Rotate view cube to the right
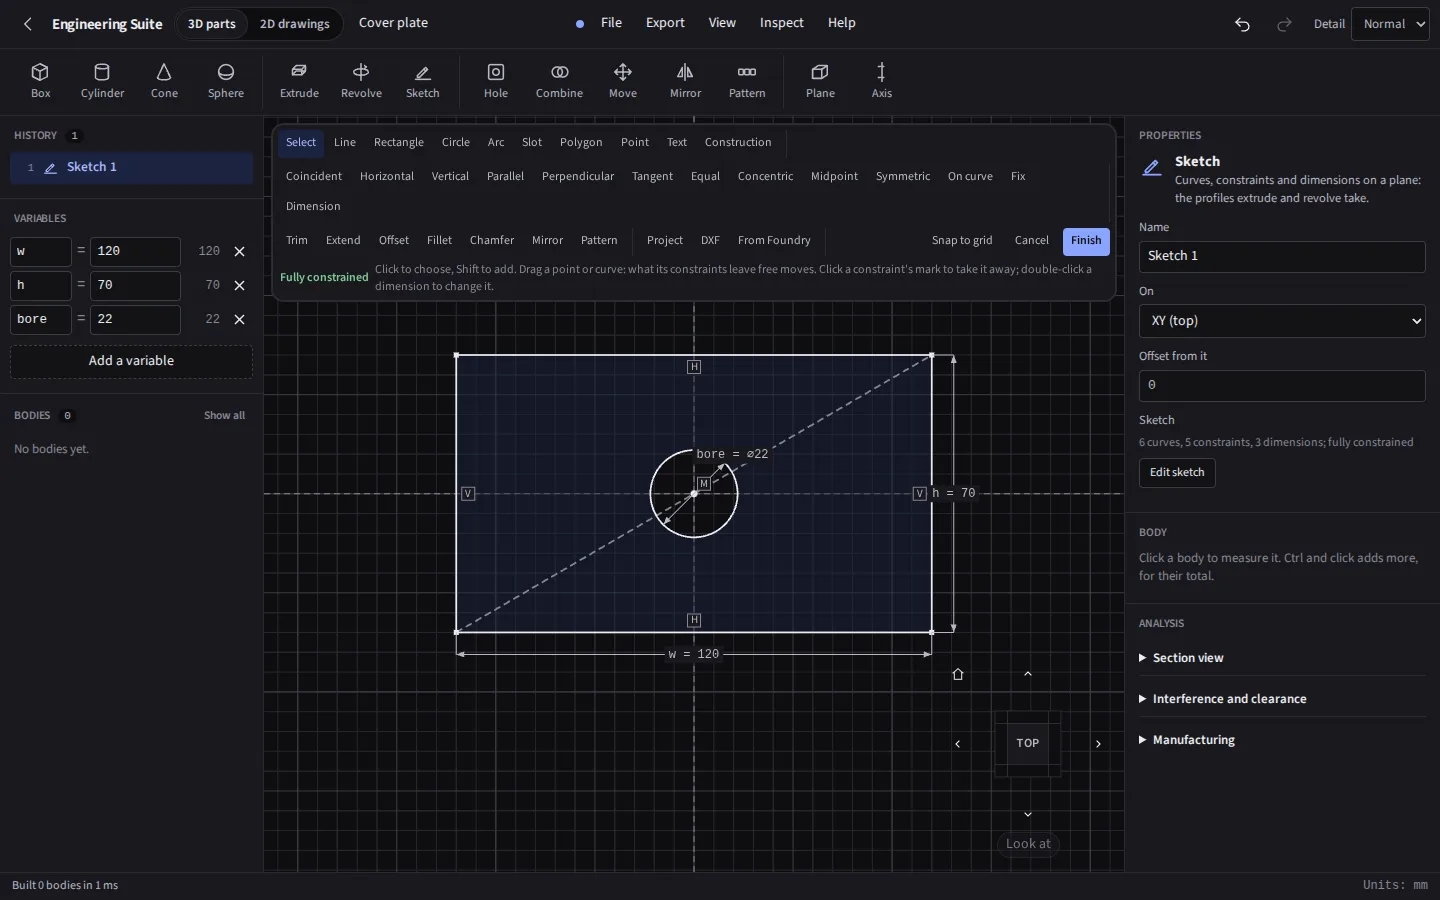The image size is (1440, 900). point(1098,744)
